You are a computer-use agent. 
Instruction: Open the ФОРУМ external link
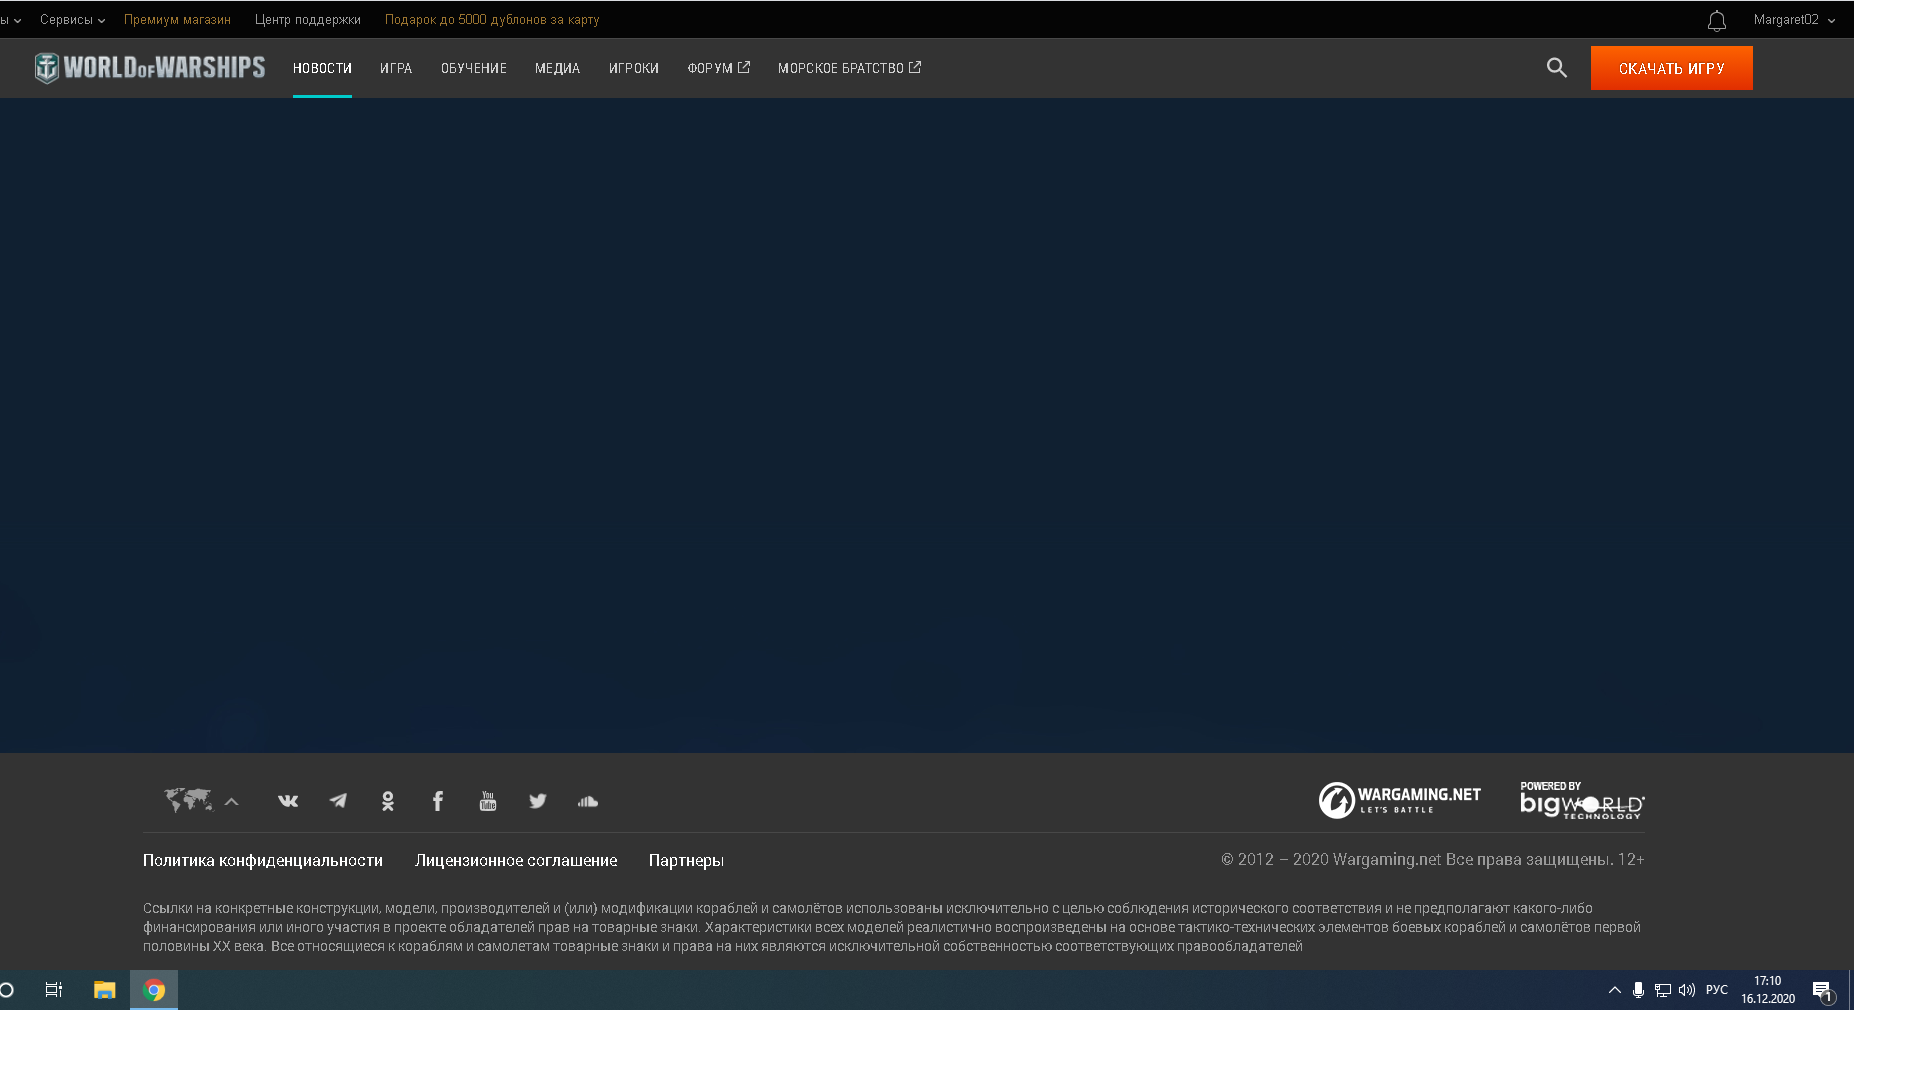pos(719,68)
